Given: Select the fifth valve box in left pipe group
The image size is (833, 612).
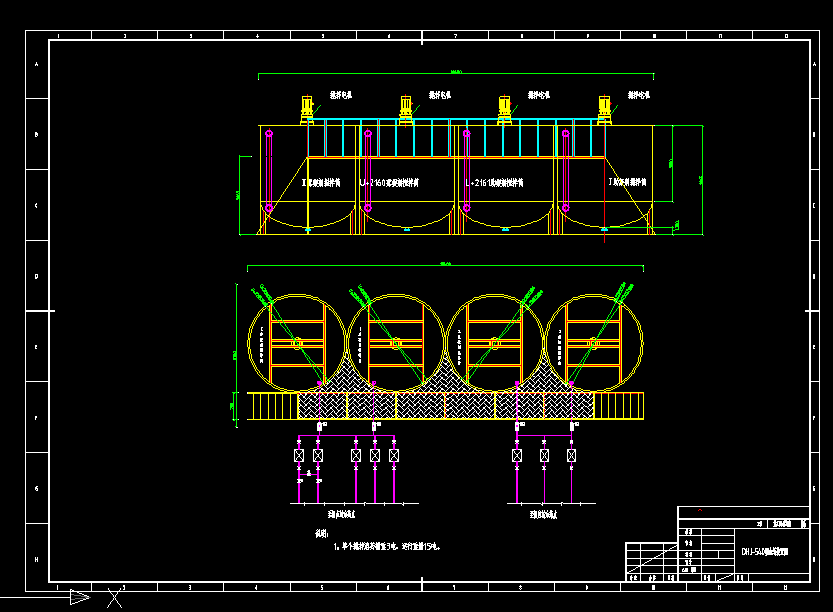Looking at the screenshot, I should [394, 455].
